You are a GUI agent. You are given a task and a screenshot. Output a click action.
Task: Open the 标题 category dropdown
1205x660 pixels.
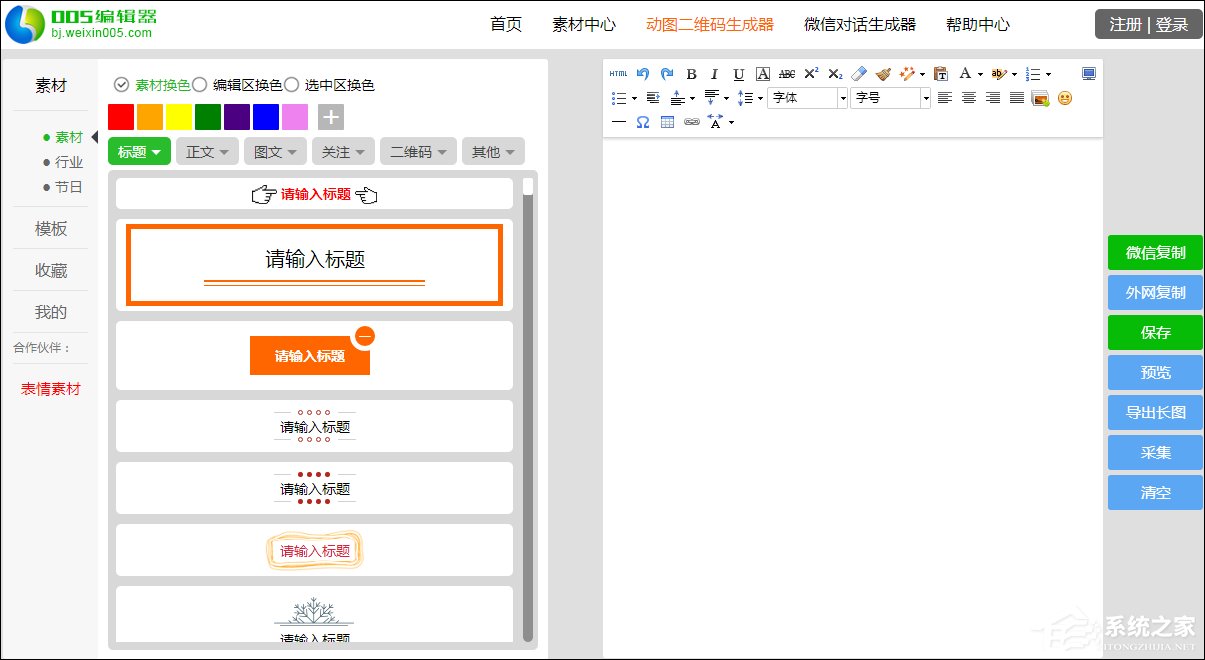[138, 151]
